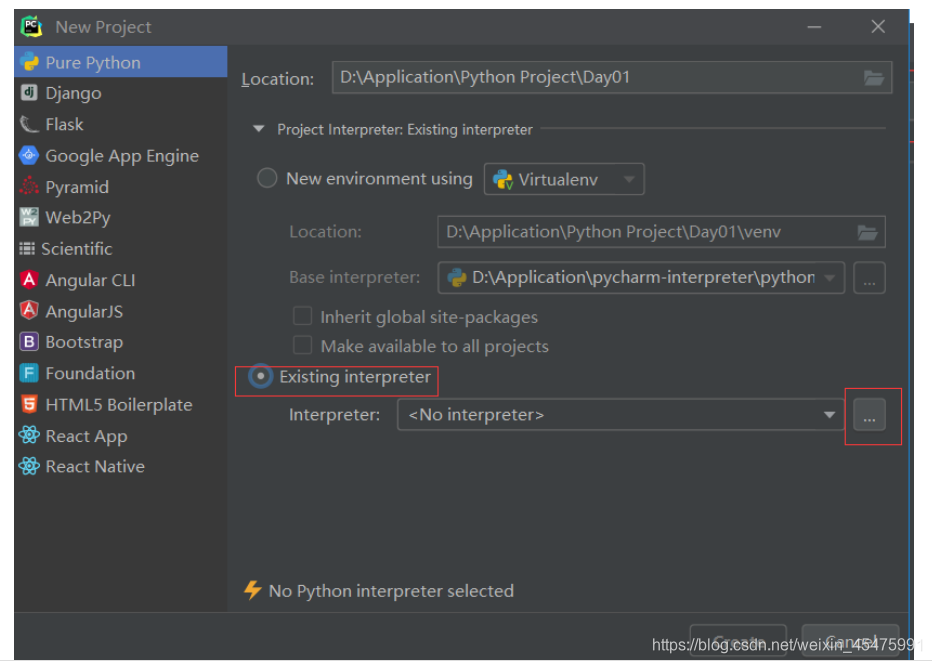Select New environment using radio button

click(267, 178)
